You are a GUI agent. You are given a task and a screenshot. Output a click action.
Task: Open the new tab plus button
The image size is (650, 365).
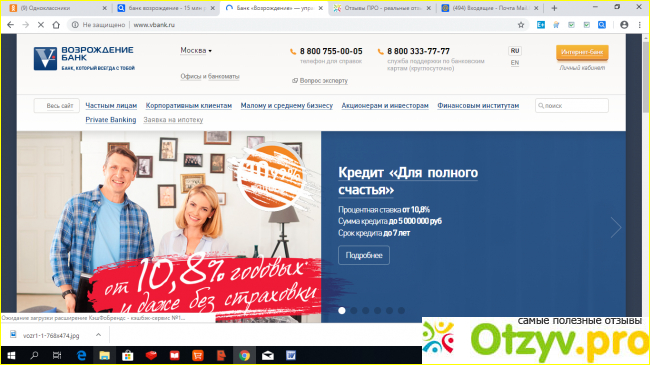pyautogui.click(x=554, y=8)
